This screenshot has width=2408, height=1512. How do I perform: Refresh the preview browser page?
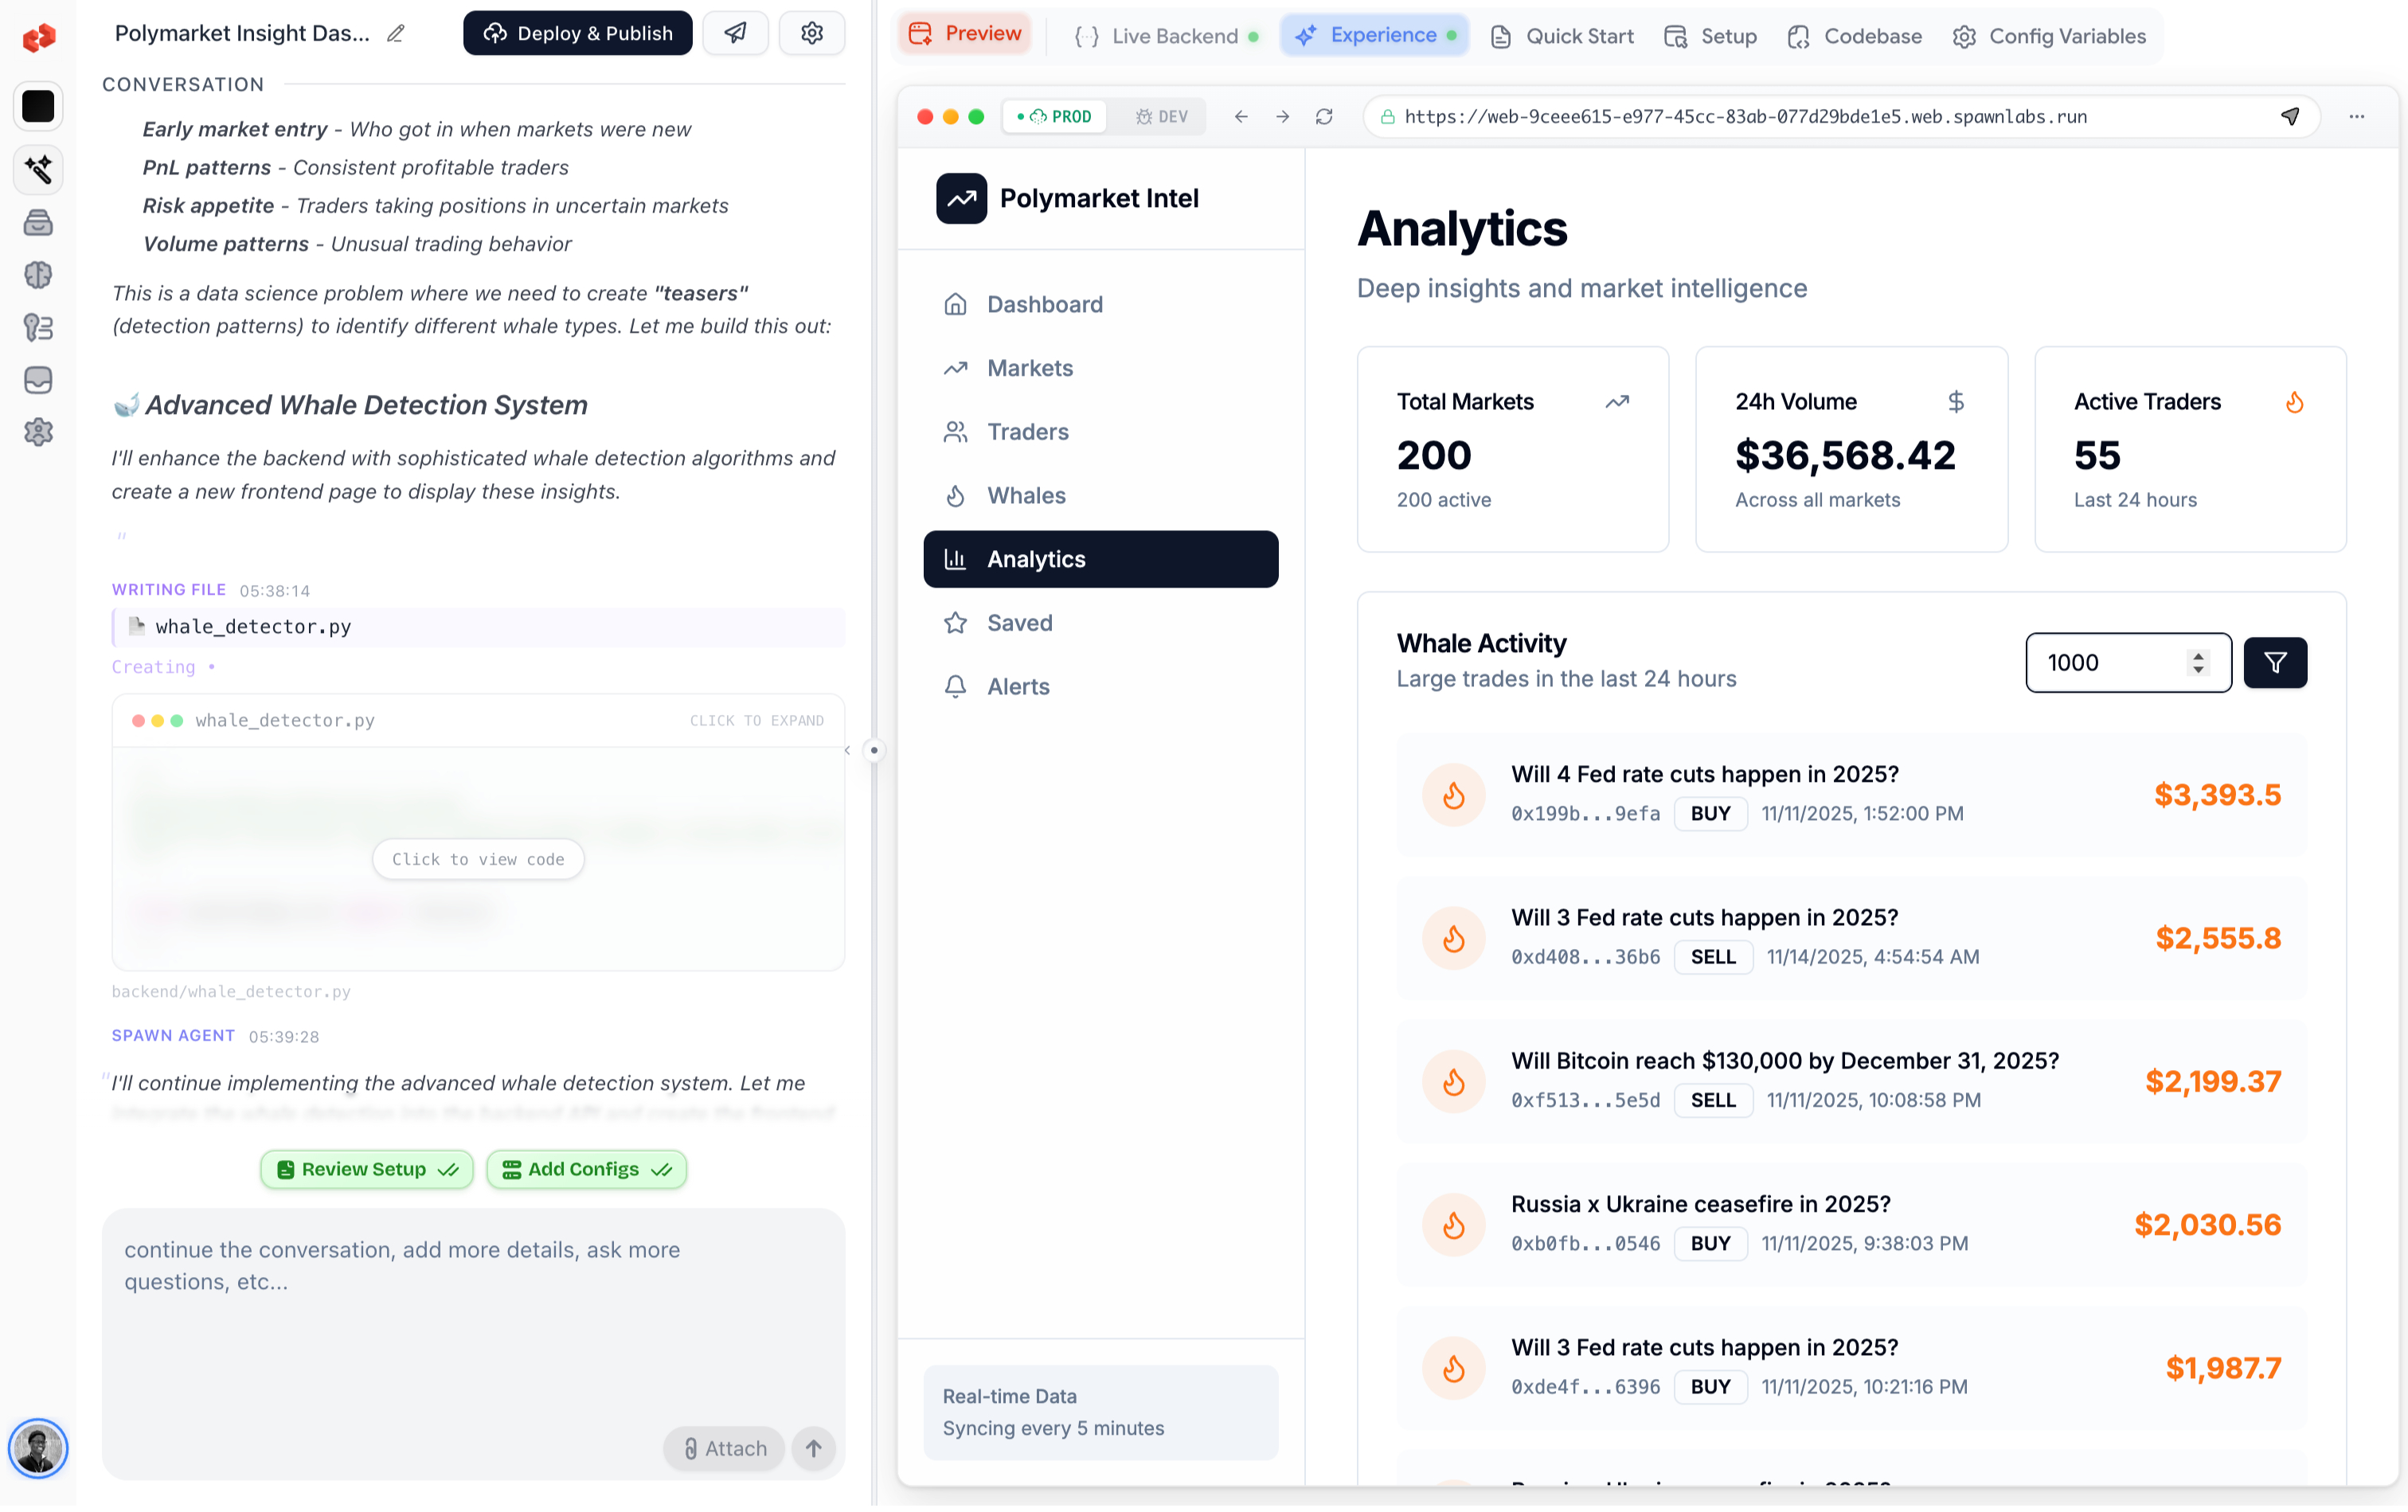tap(1324, 116)
